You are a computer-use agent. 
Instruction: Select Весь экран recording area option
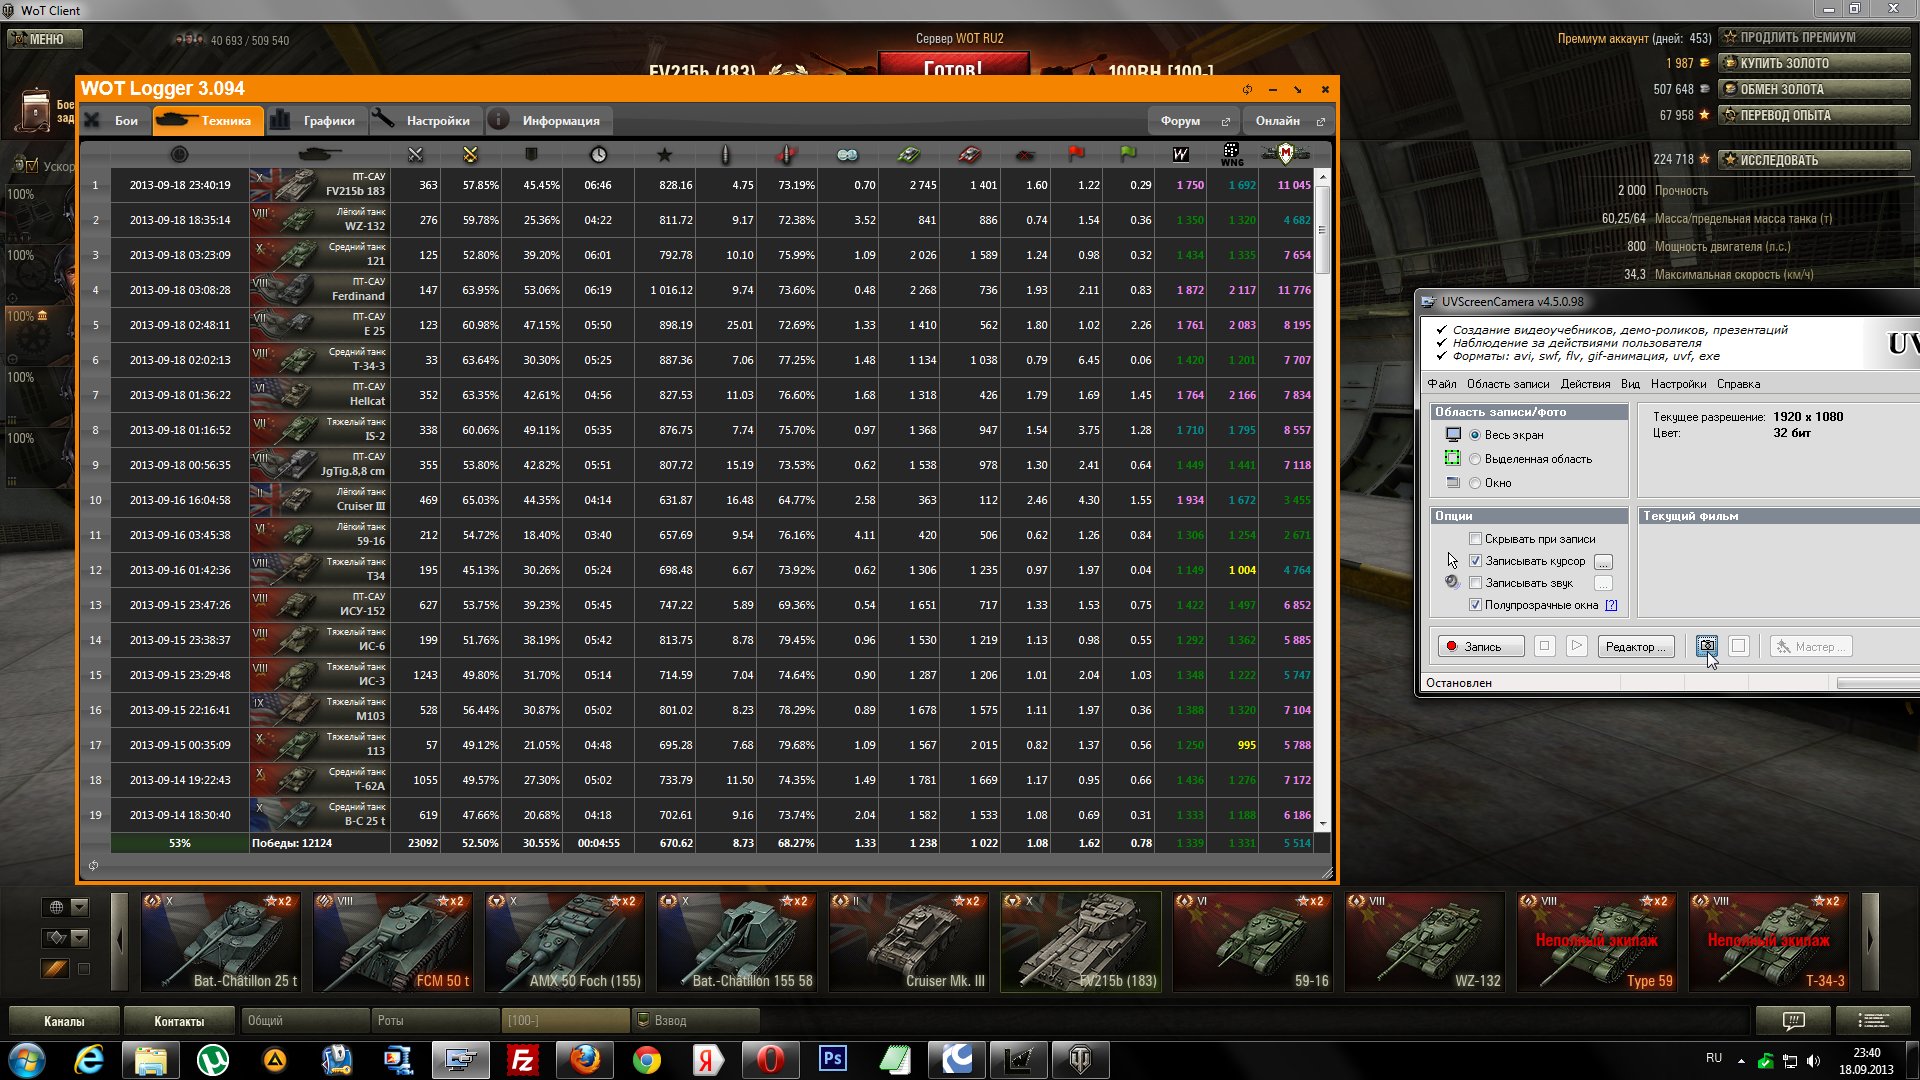1475,435
